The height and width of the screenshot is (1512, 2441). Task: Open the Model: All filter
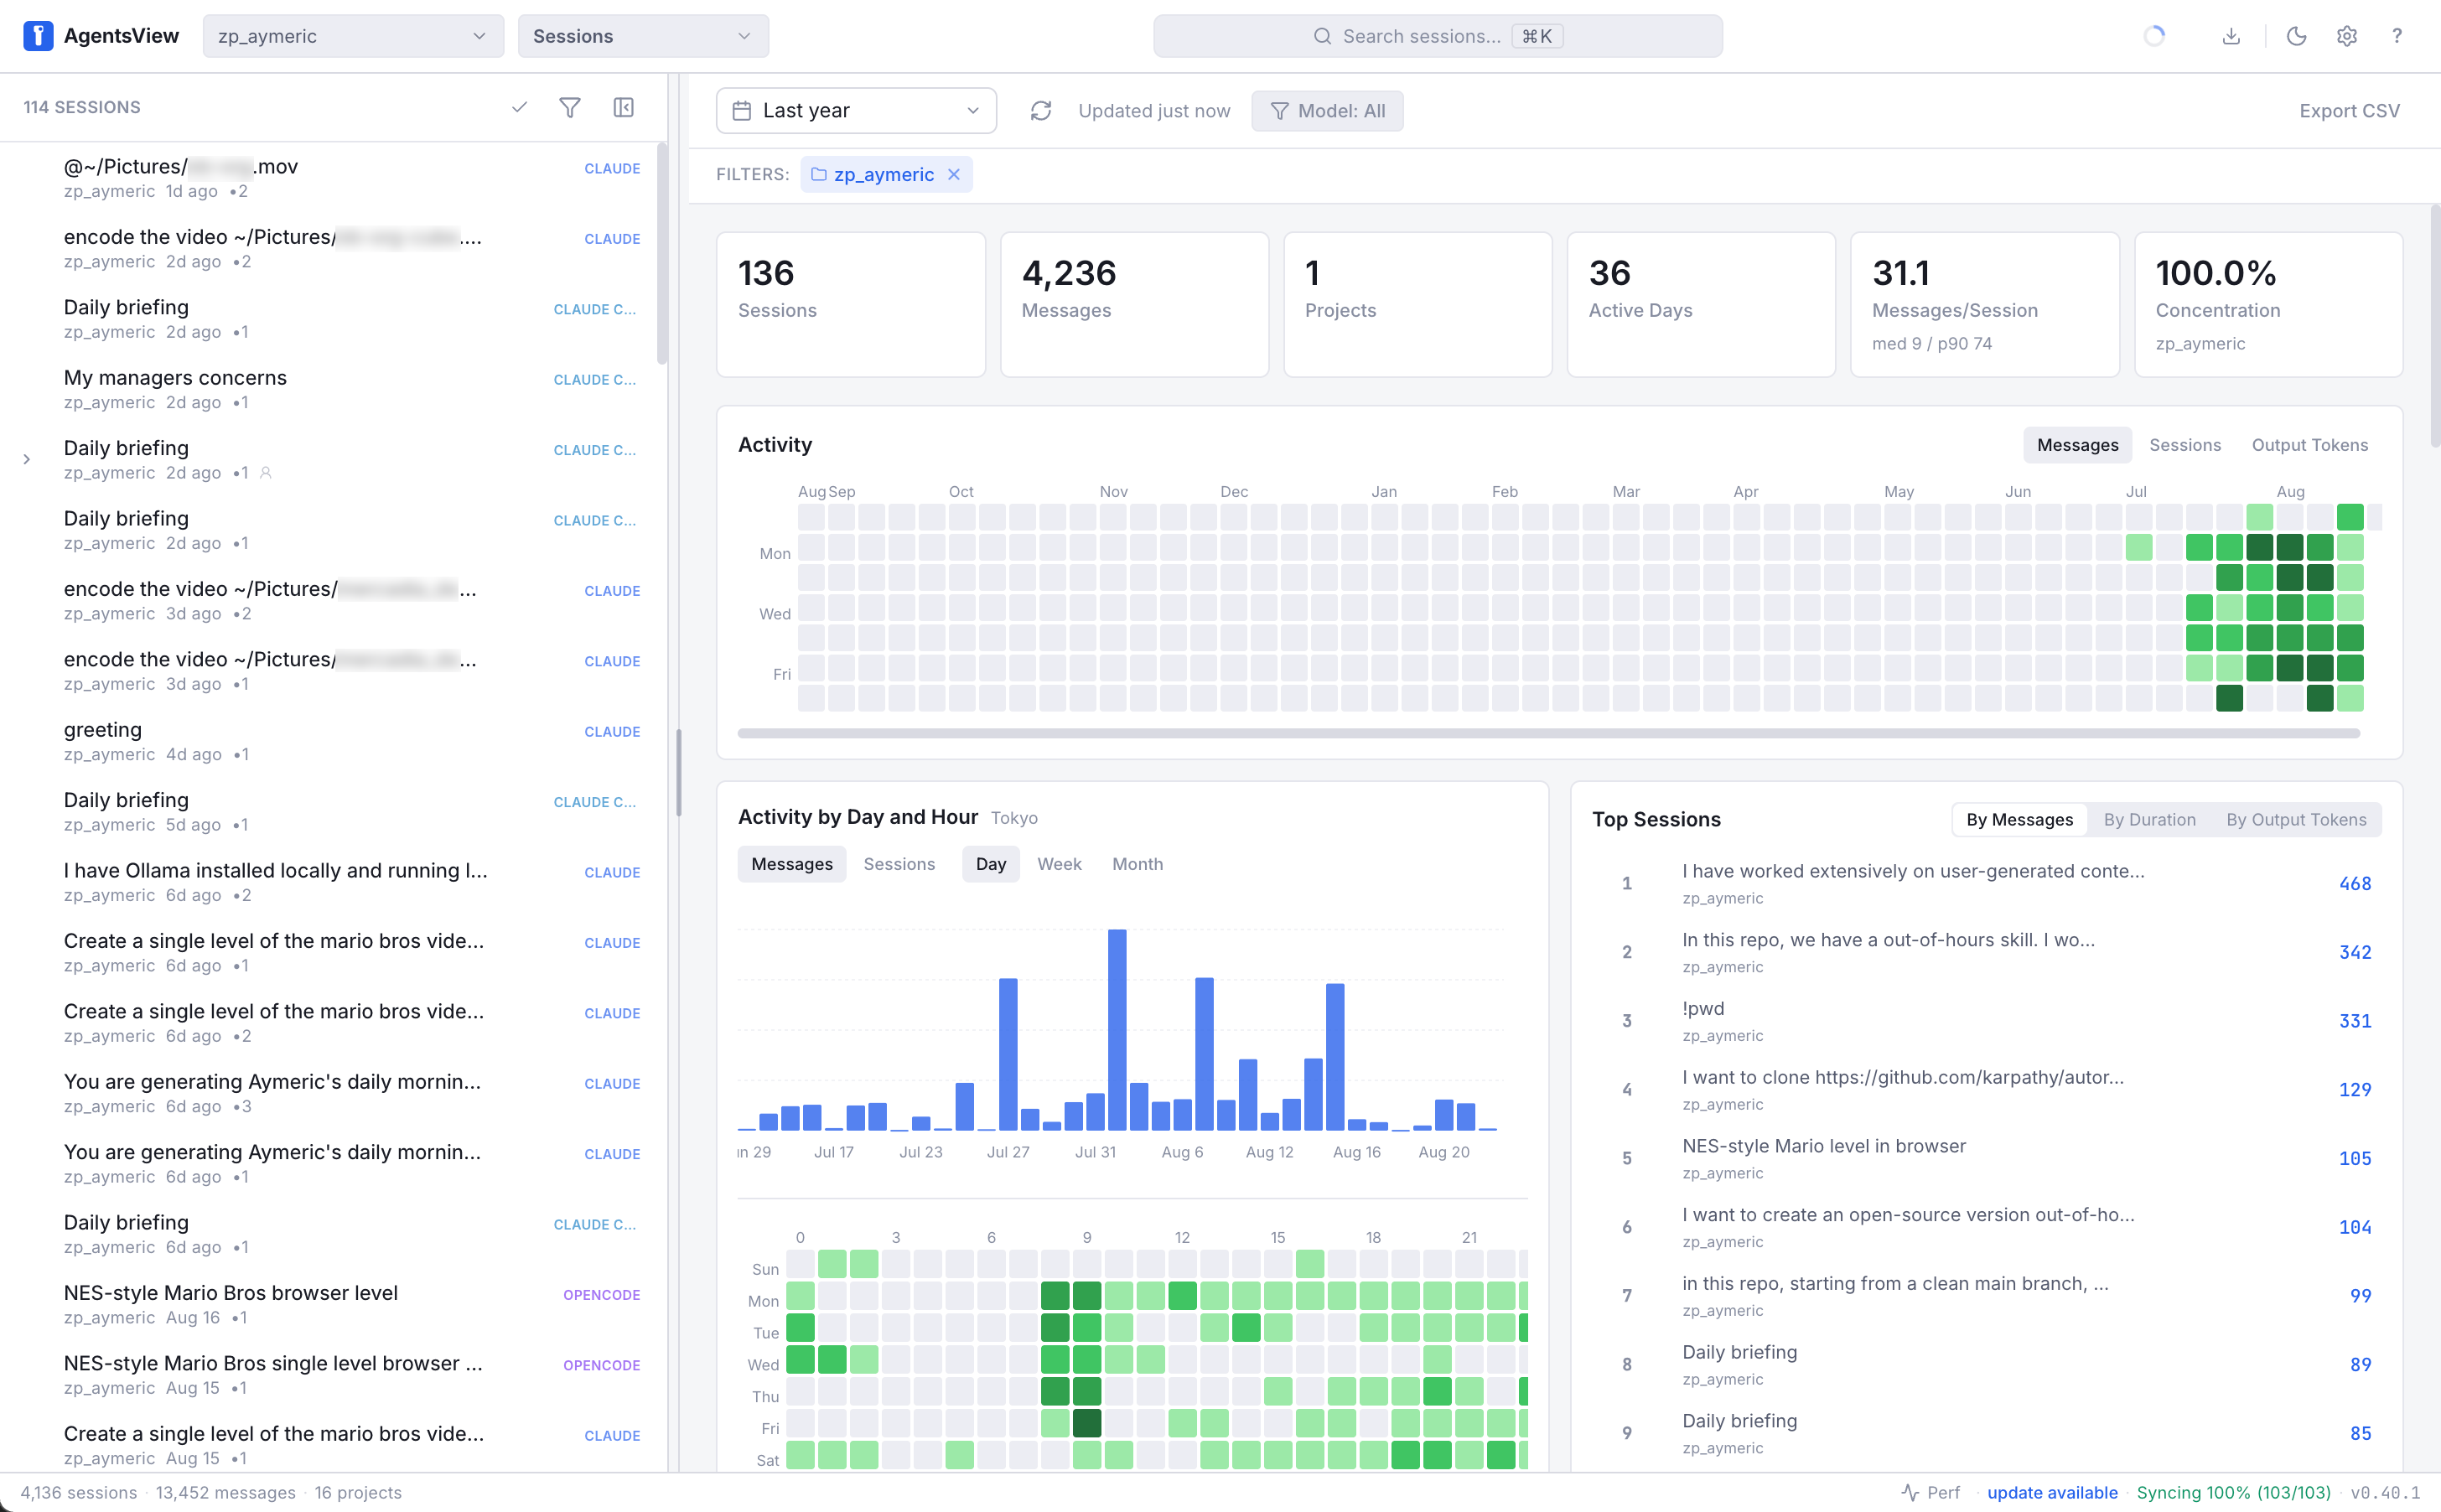(1327, 111)
